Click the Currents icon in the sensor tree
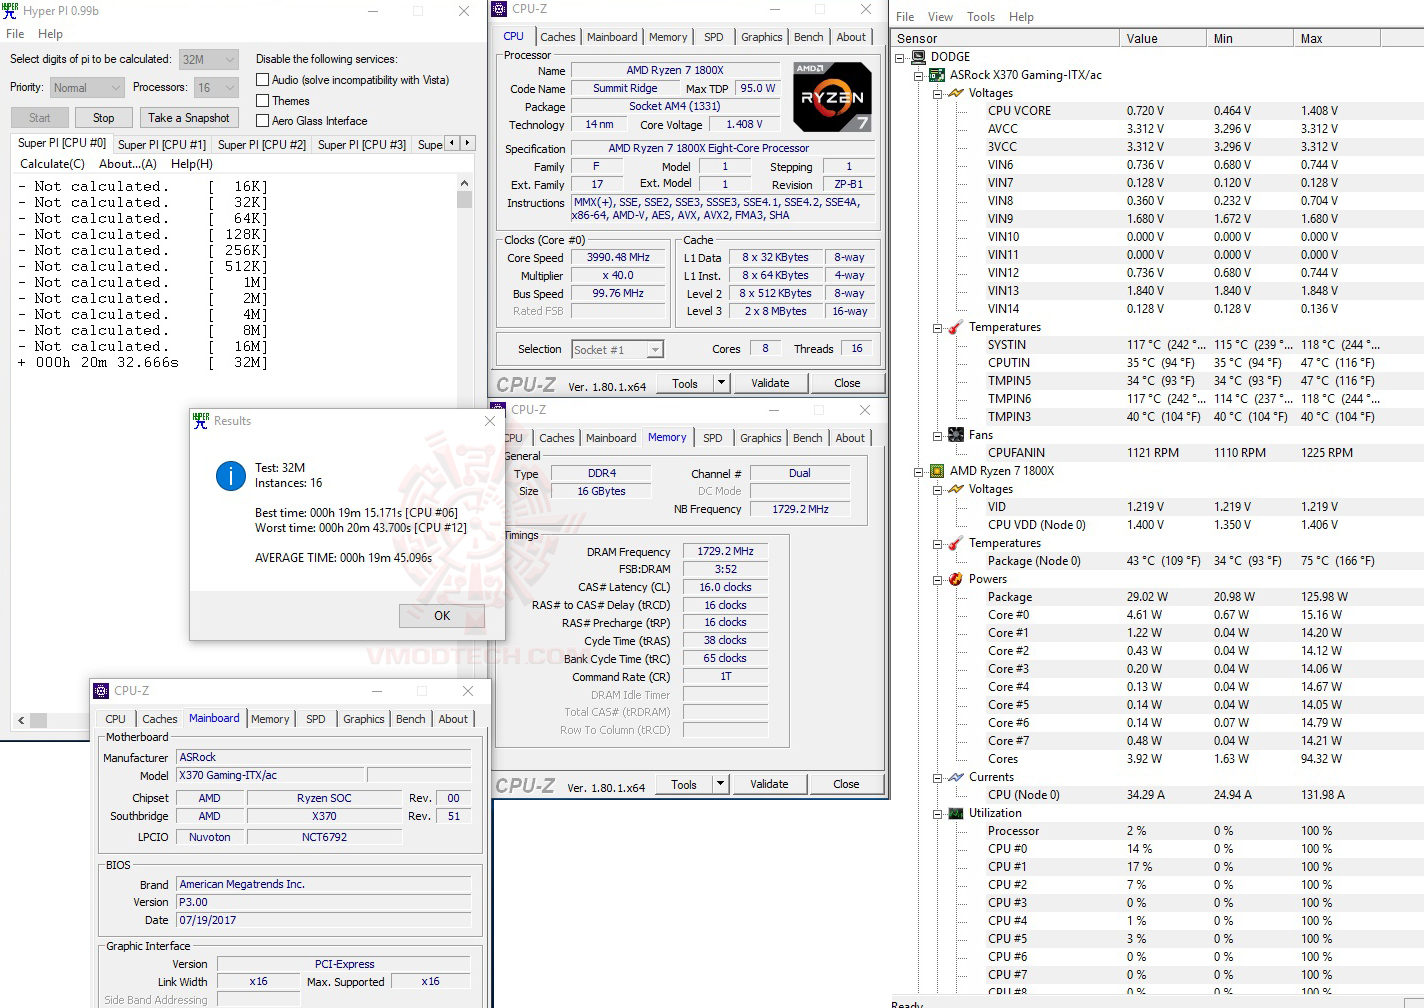This screenshot has width=1424, height=1008. tap(955, 777)
